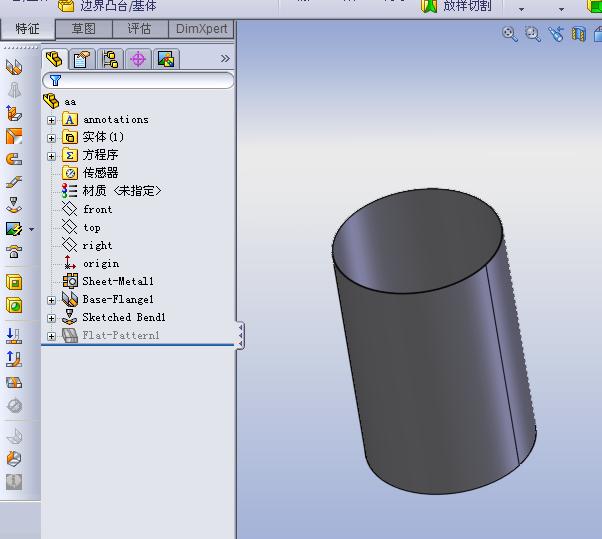Image resolution: width=602 pixels, height=539 pixels.
Task: Open the DisplayManager tab
Action: [x=166, y=60]
